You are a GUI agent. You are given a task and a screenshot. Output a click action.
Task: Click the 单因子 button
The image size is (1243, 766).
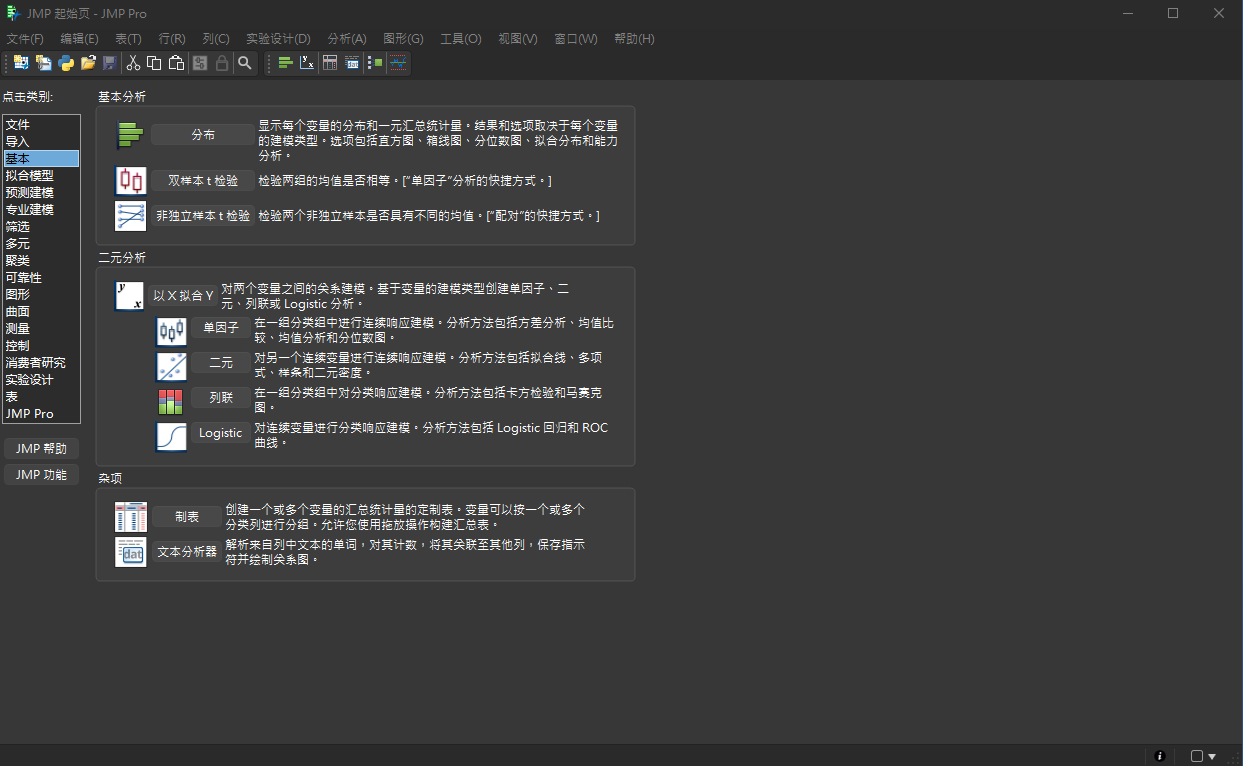[221, 328]
